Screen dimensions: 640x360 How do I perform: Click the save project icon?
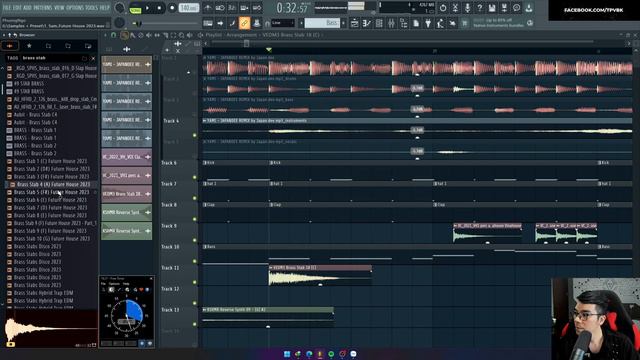pyautogui.click(x=492, y=8)
